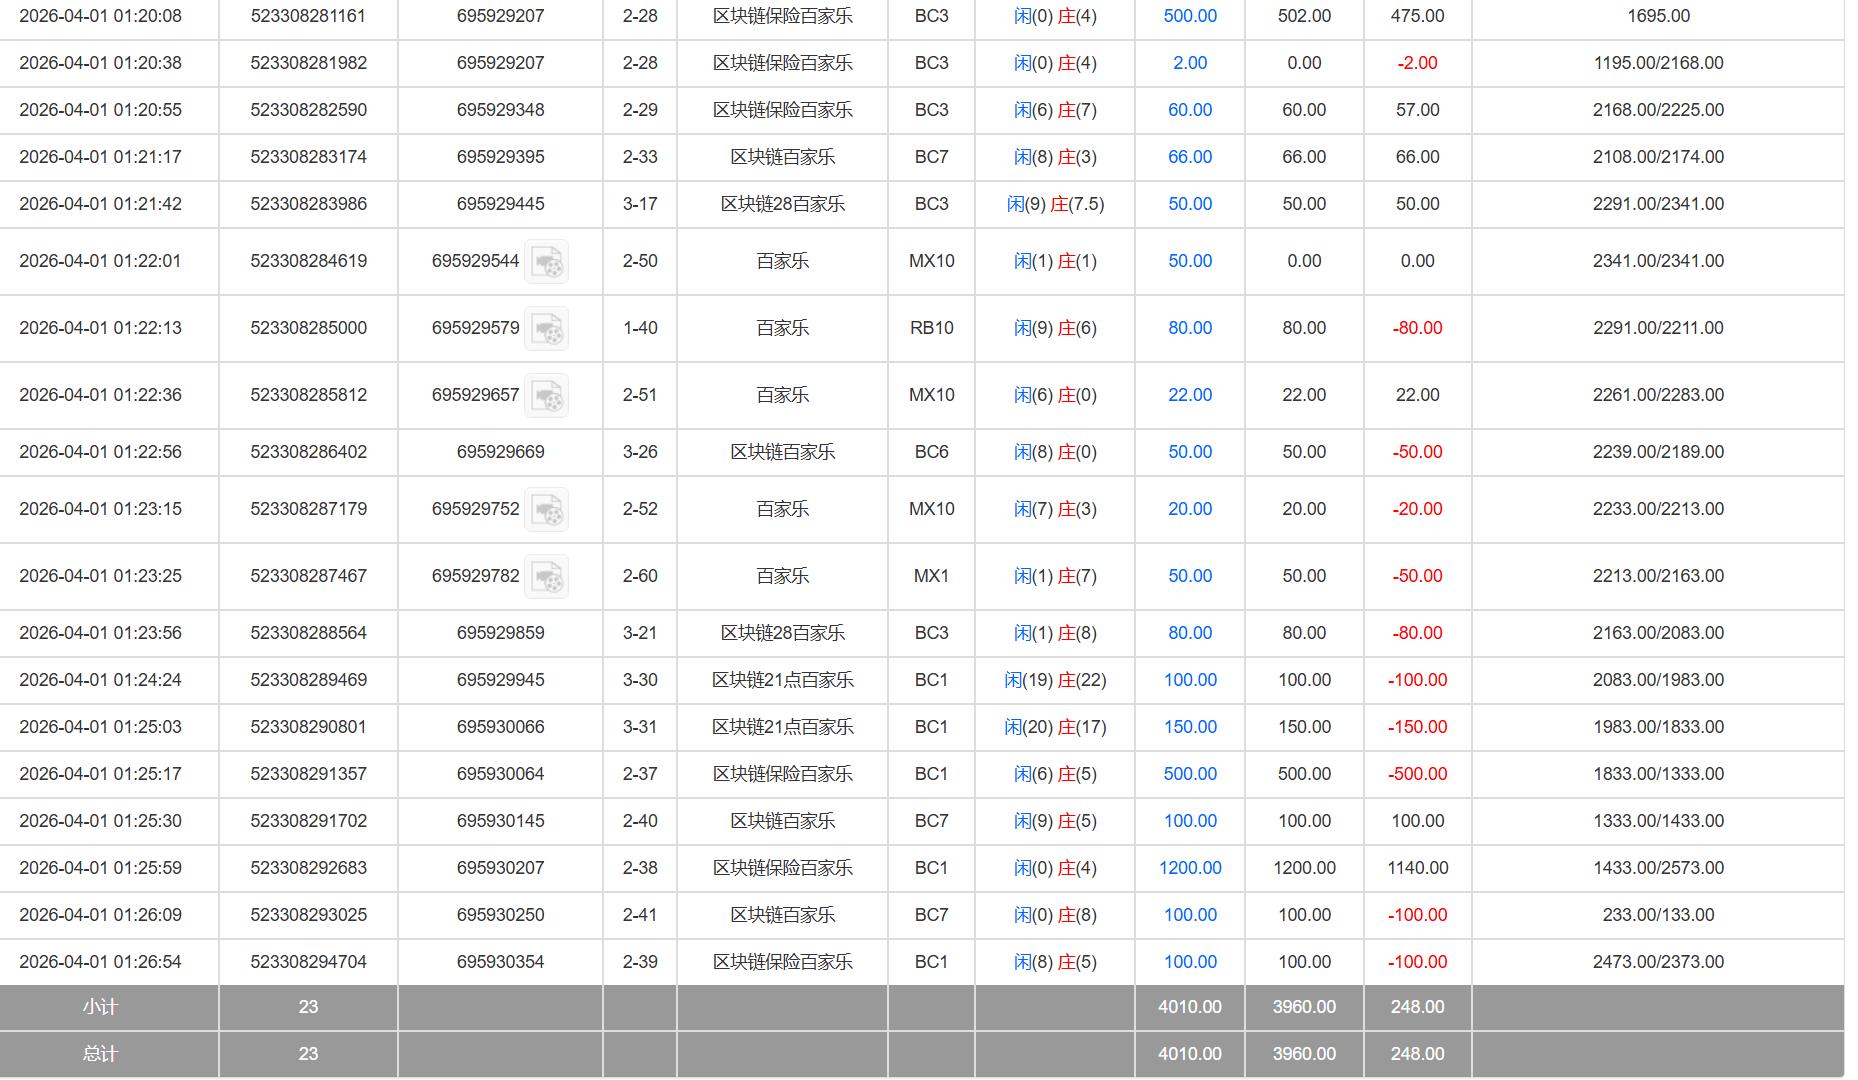Click the 区块链21点百家乐 cell at 01:24:24

click(x=782, y=680)
